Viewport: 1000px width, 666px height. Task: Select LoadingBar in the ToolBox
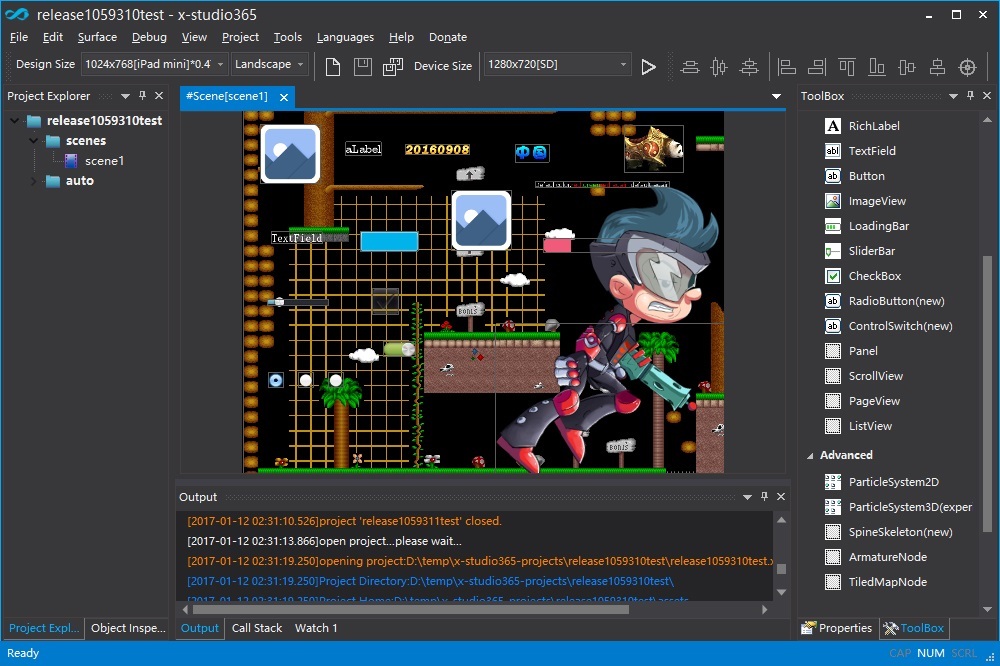[x=878, y=226]
